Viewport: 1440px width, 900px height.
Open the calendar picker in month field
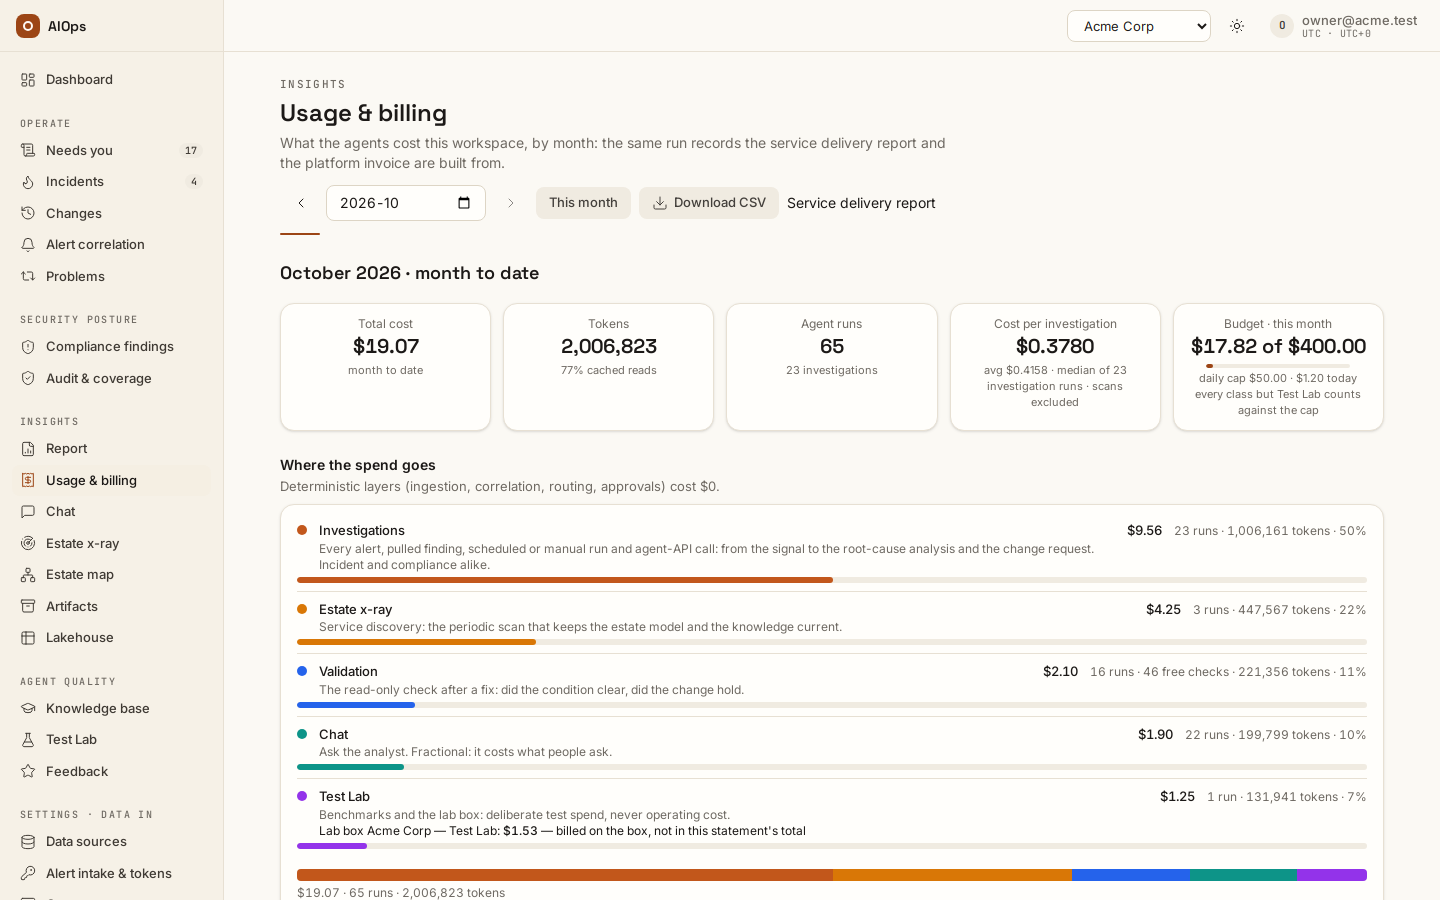tap(464, 203)
